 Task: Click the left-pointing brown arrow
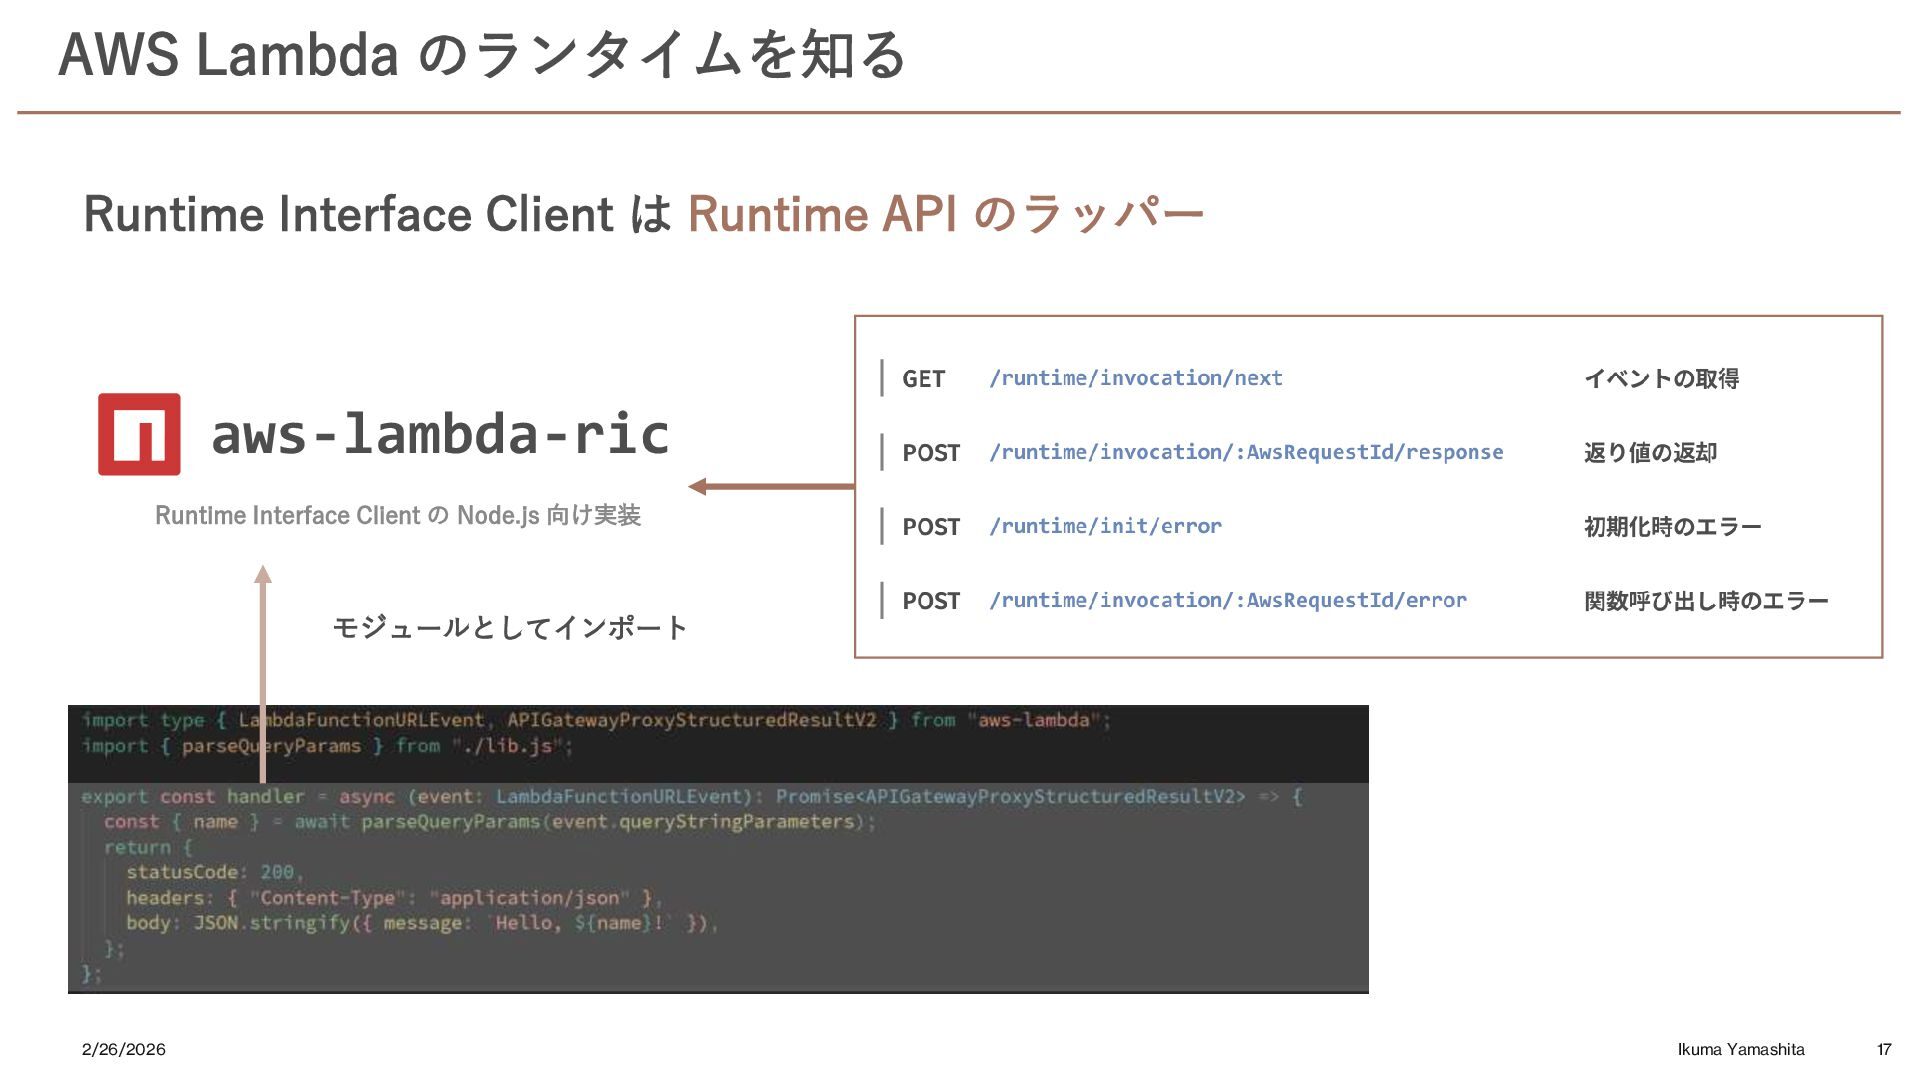(x=770, y=487)
